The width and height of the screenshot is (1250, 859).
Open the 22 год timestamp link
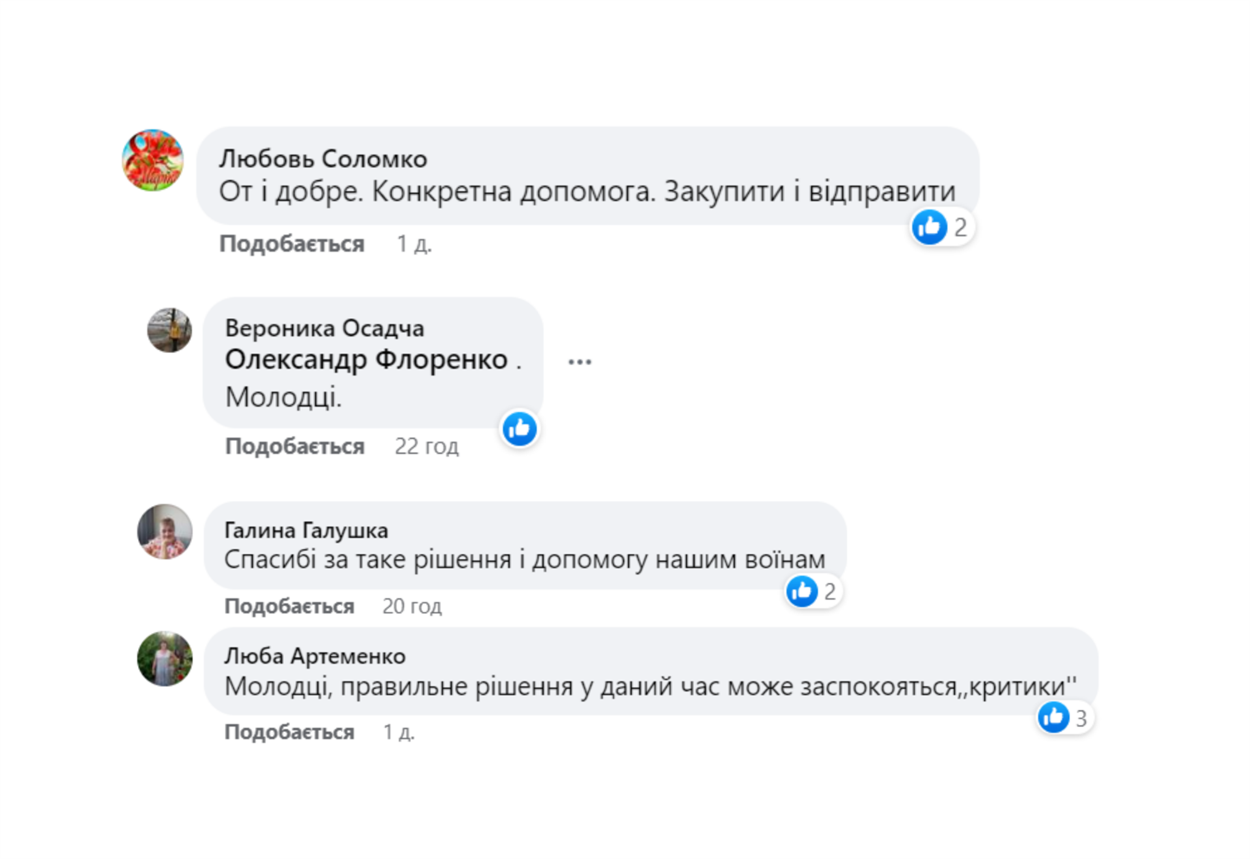click(427, 446)
